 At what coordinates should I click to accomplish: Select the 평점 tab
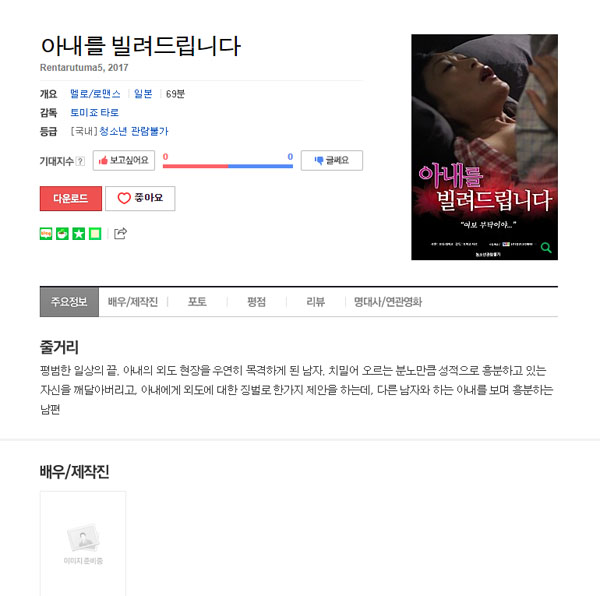[256, 302]
